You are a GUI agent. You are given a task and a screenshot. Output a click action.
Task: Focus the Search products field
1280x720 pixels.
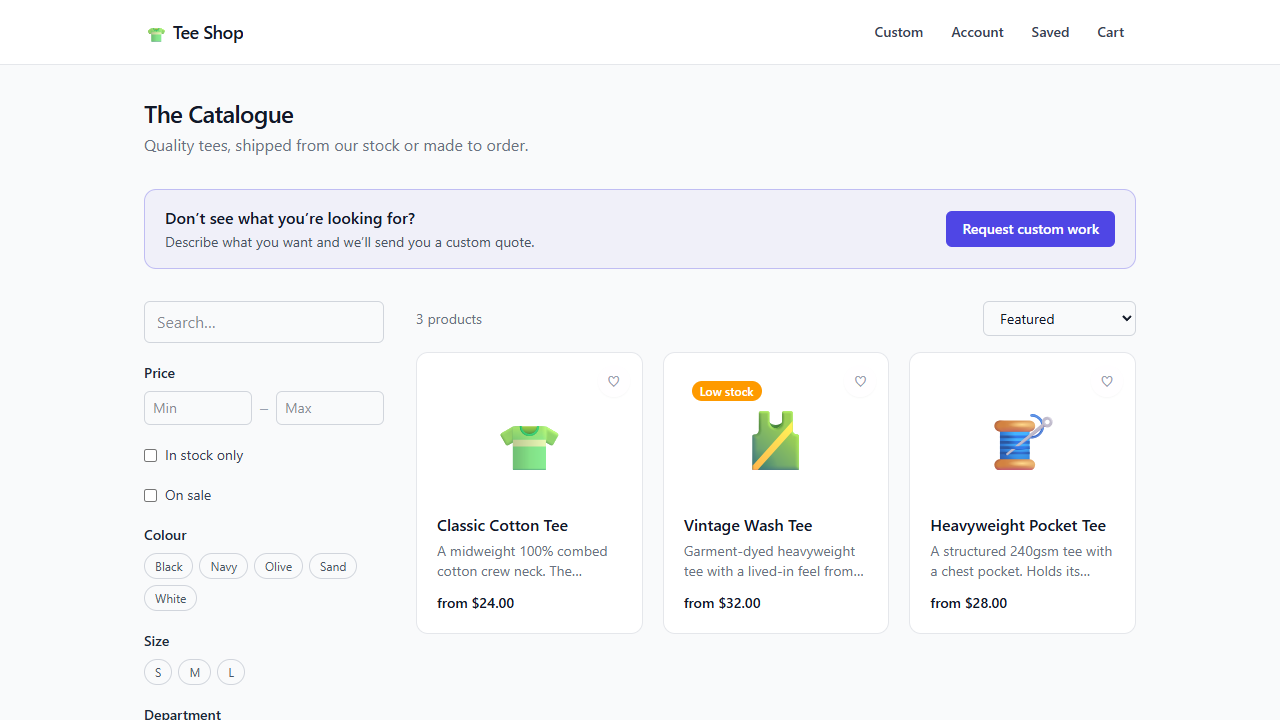click(264, 322)
